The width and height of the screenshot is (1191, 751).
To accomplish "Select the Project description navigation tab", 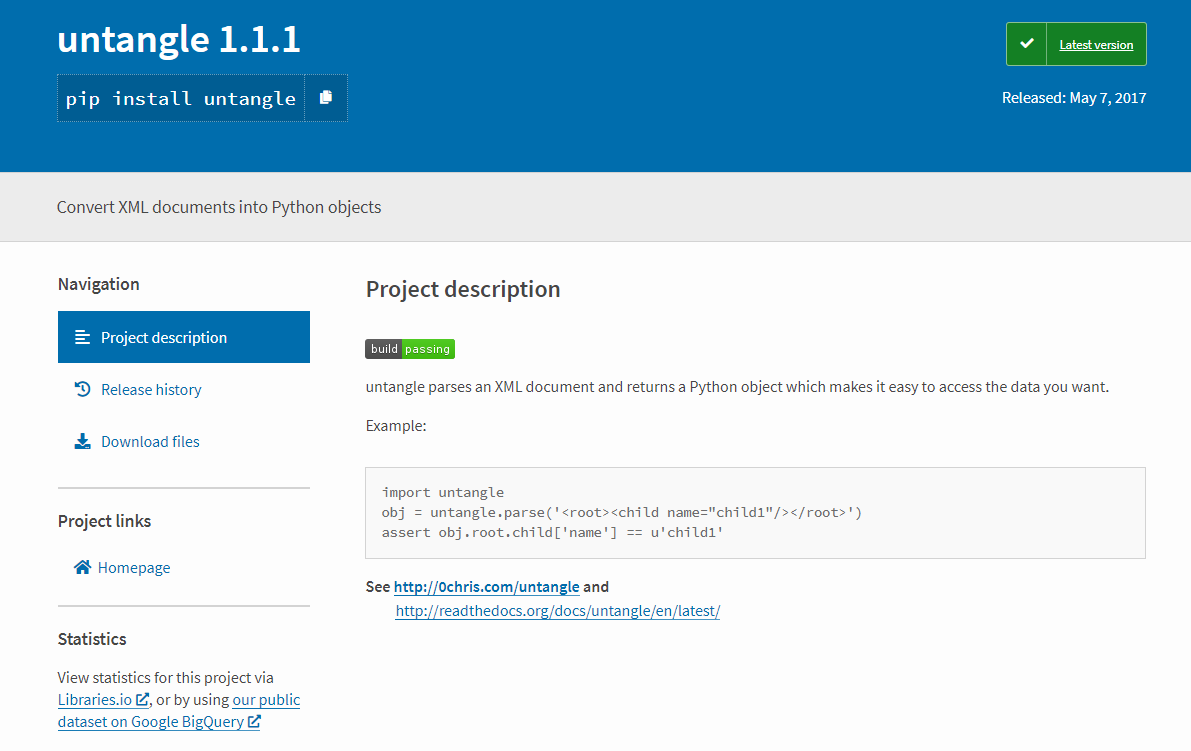I will coord(184,337).
